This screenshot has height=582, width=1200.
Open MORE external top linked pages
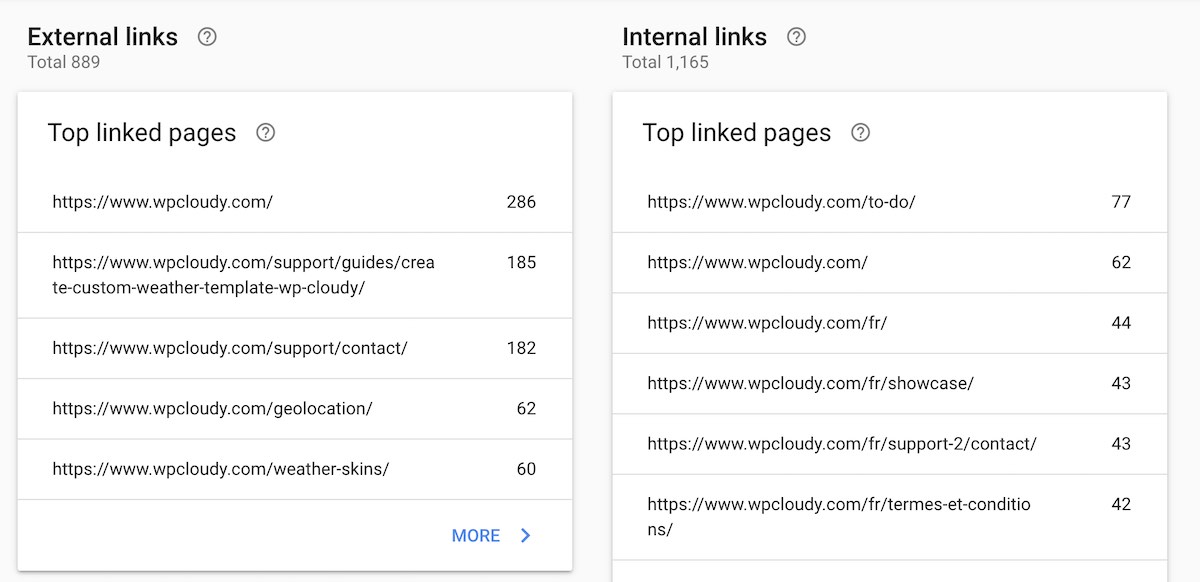click(492, 536)
